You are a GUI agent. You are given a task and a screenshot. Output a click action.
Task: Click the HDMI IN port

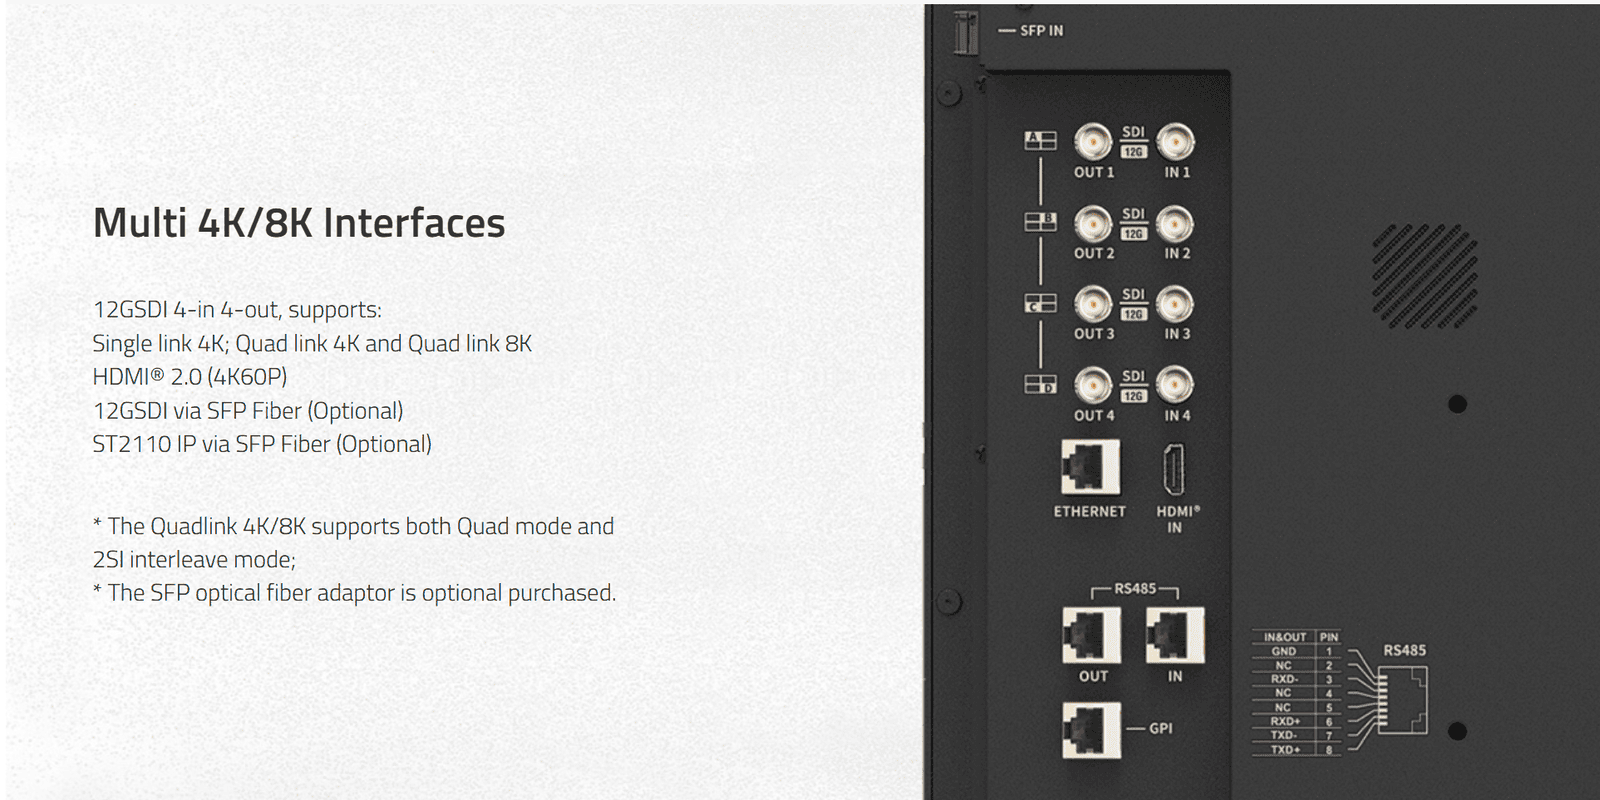[x=1174, y=469]
